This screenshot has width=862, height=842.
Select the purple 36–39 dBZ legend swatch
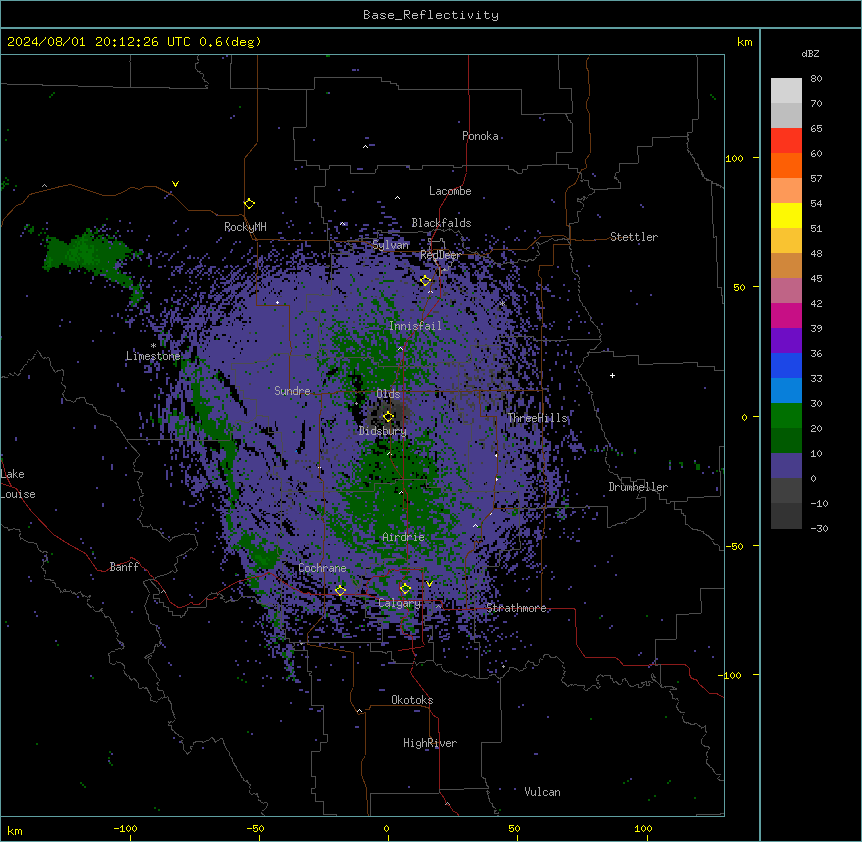786,341
